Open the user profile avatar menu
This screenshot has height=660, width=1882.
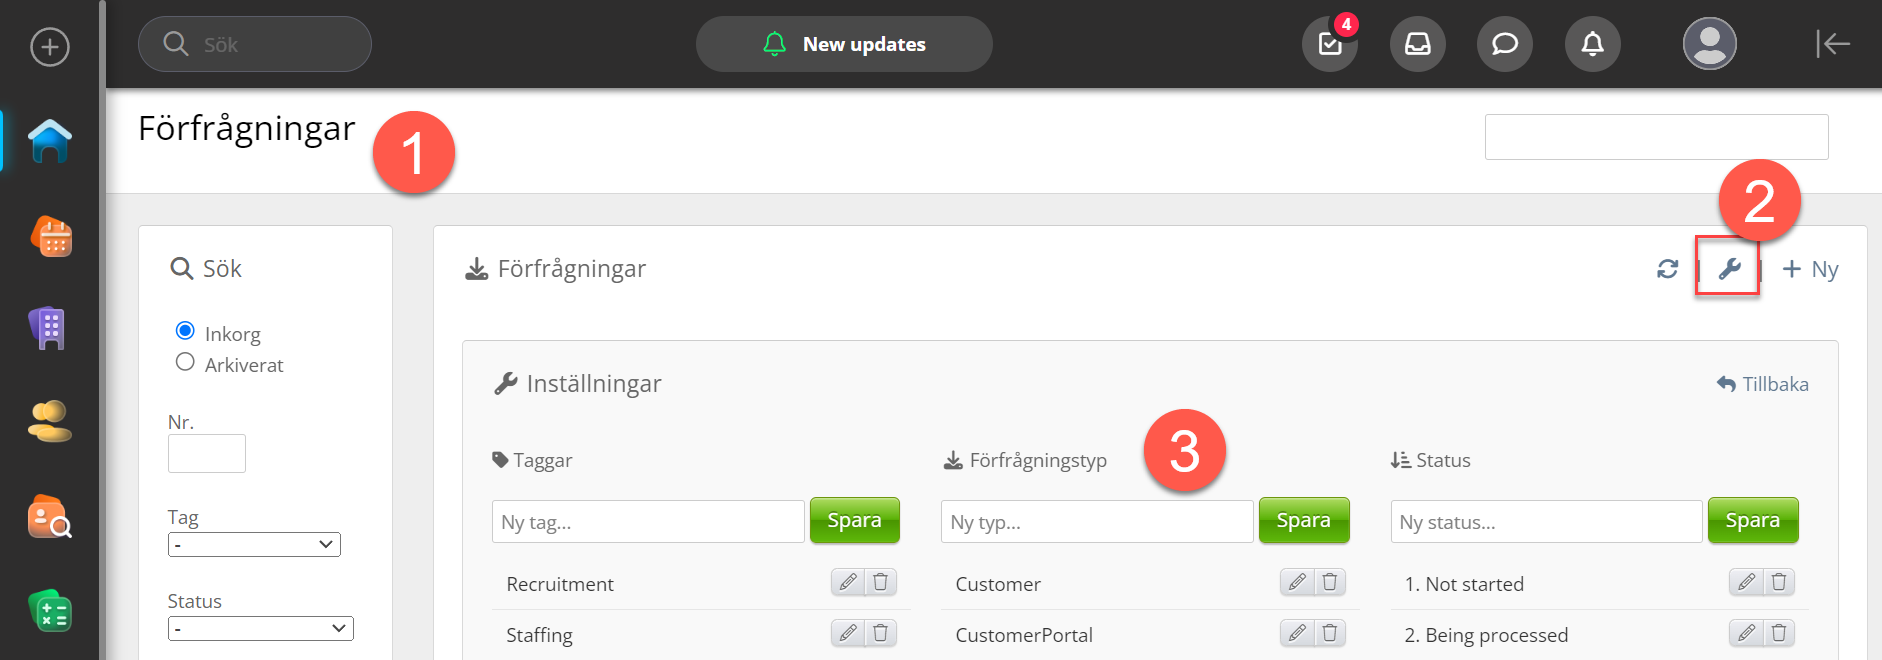(x=1709, y=44)
